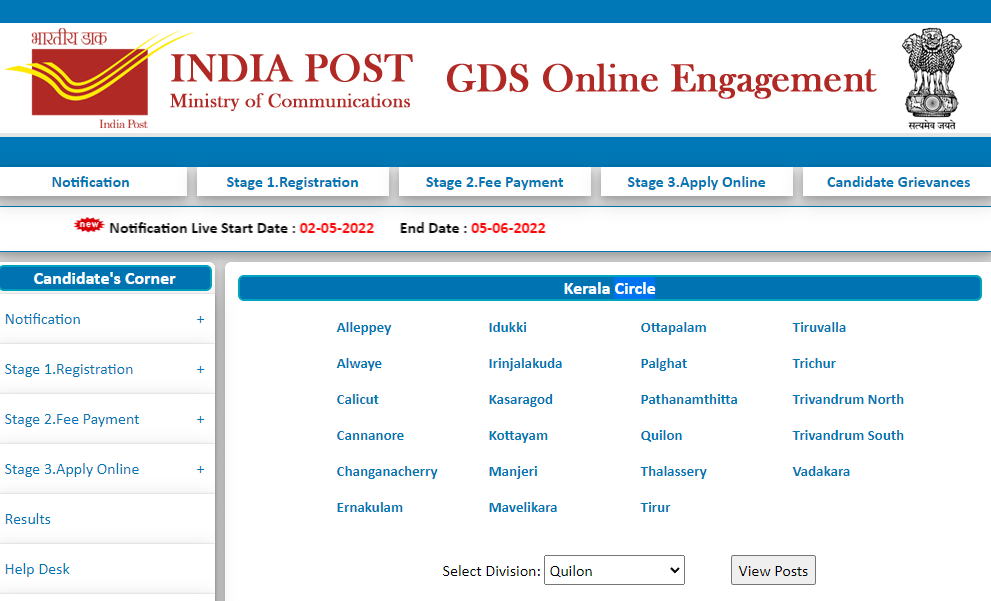Expand Stage 3.Apply Online plus in sidebar
The height and width of the screenshot is (601, 991).
(x=200, y=470)
